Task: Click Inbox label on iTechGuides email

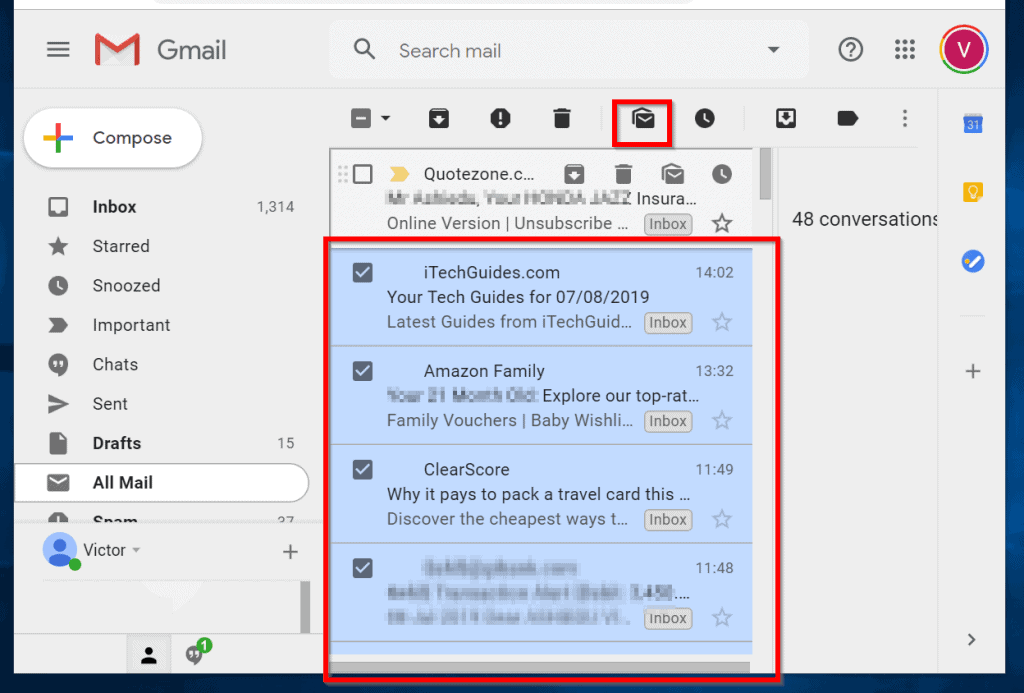Action: click(668, 322)
